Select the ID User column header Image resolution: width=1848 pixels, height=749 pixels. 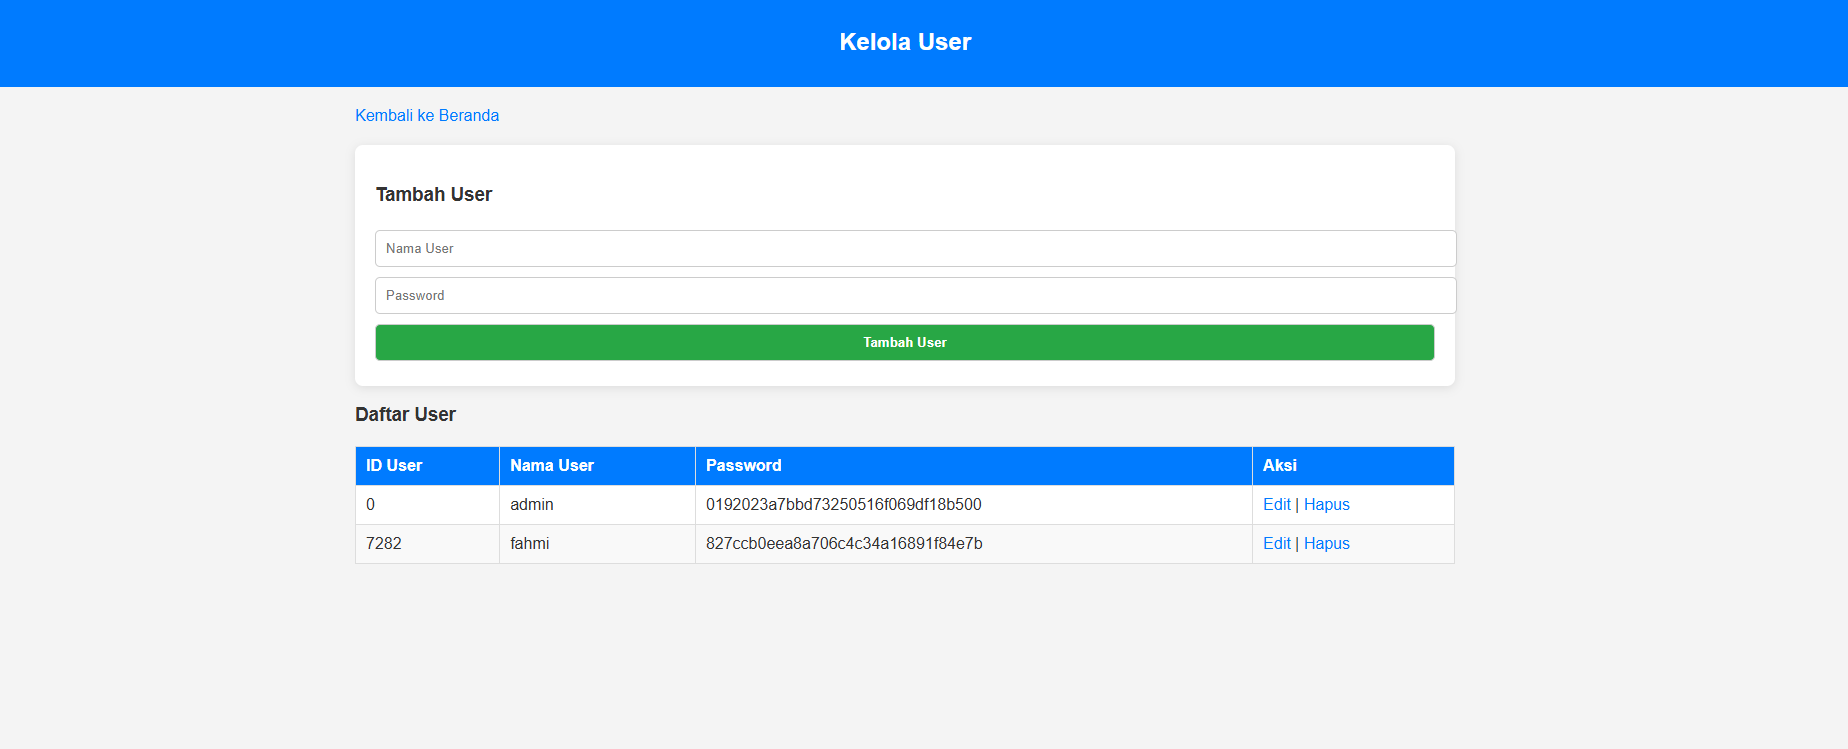tap(427, 466)
